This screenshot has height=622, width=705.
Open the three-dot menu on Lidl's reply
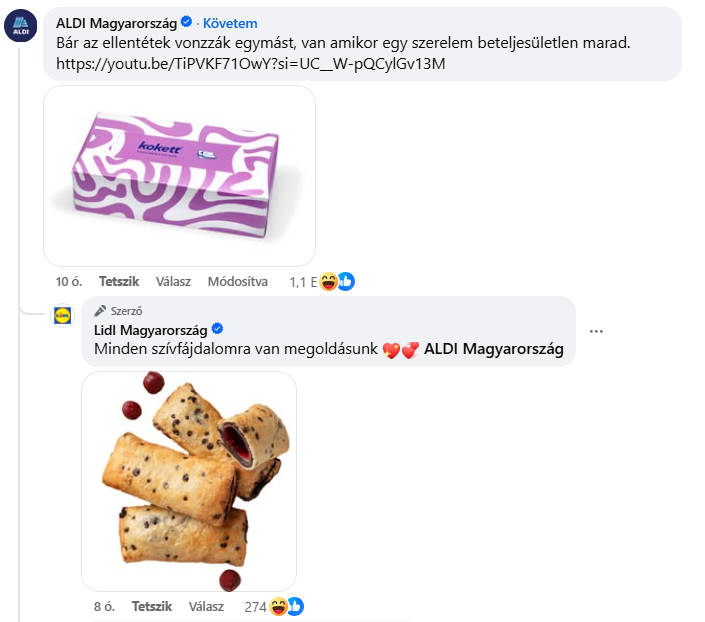pos(596,331)
